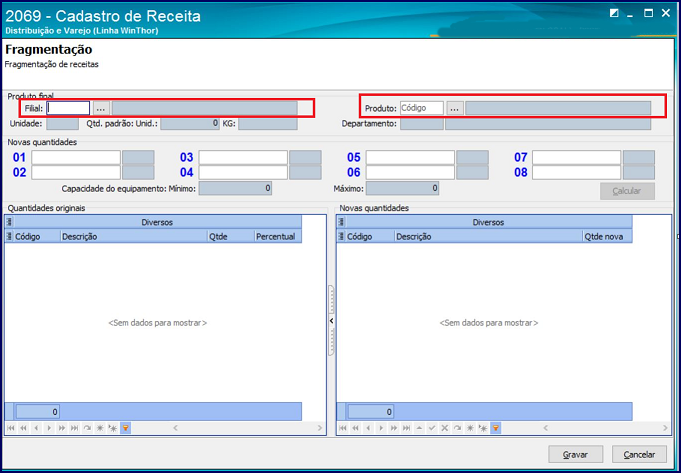Click quantity field 08

pos(577,172)
